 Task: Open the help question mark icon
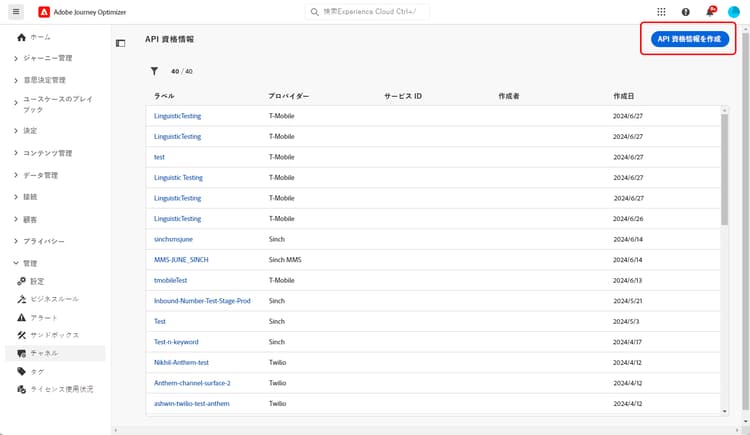(685, 12)
